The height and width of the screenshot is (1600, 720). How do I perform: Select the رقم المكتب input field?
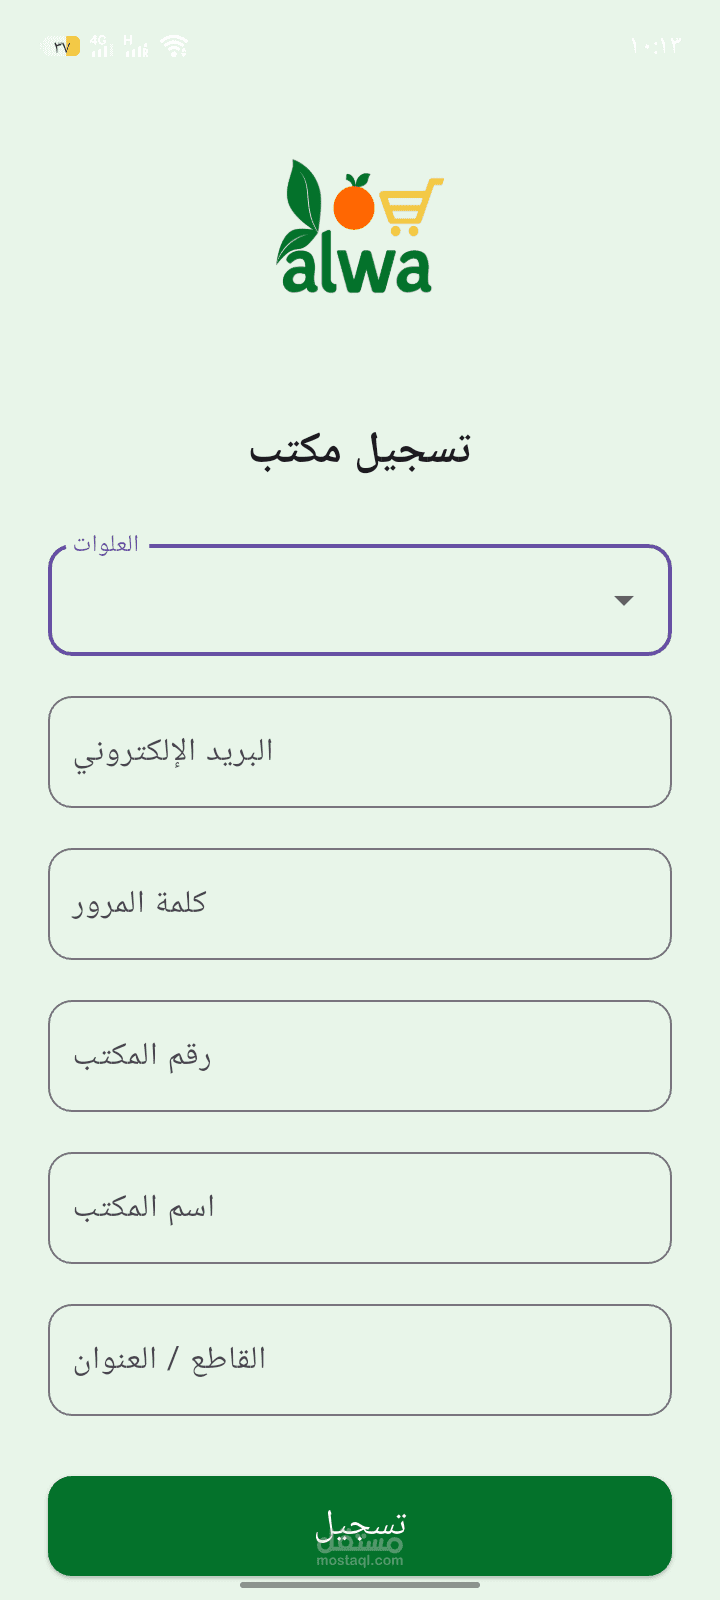(360, 1056)
